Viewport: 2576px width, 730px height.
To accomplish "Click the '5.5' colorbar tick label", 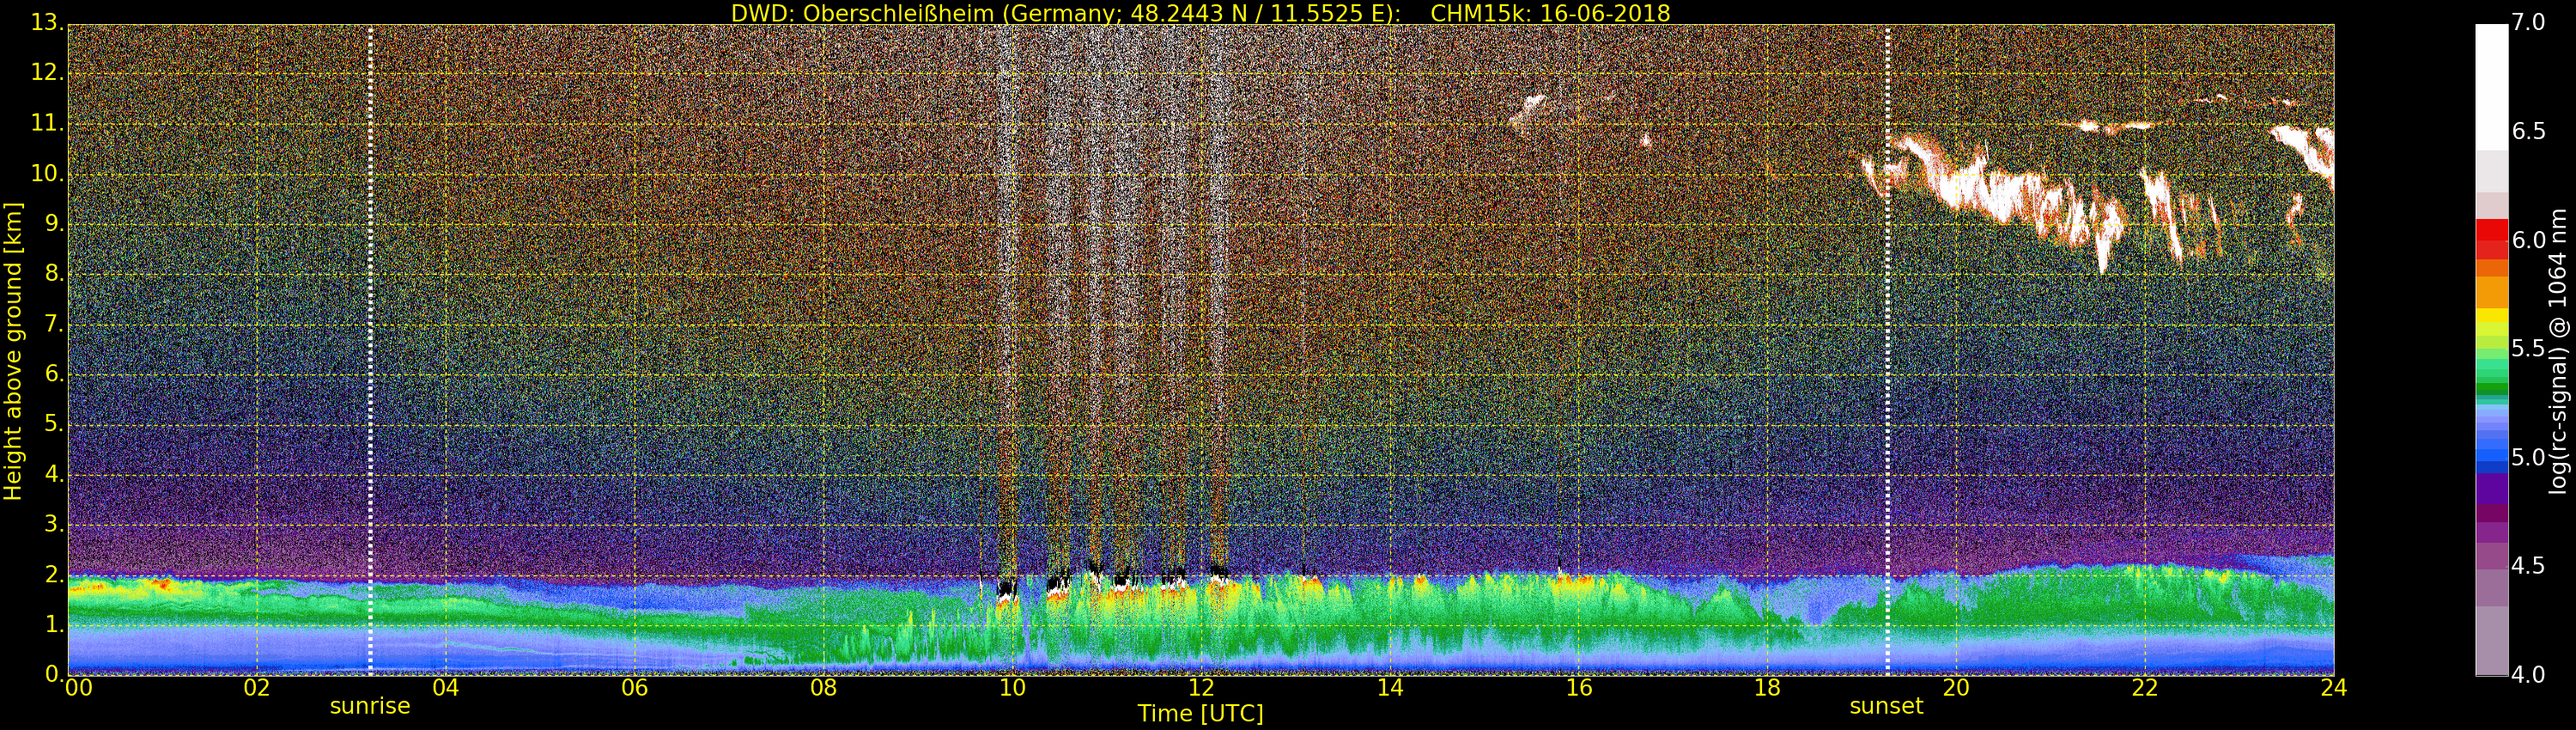I will point(2529,349).
